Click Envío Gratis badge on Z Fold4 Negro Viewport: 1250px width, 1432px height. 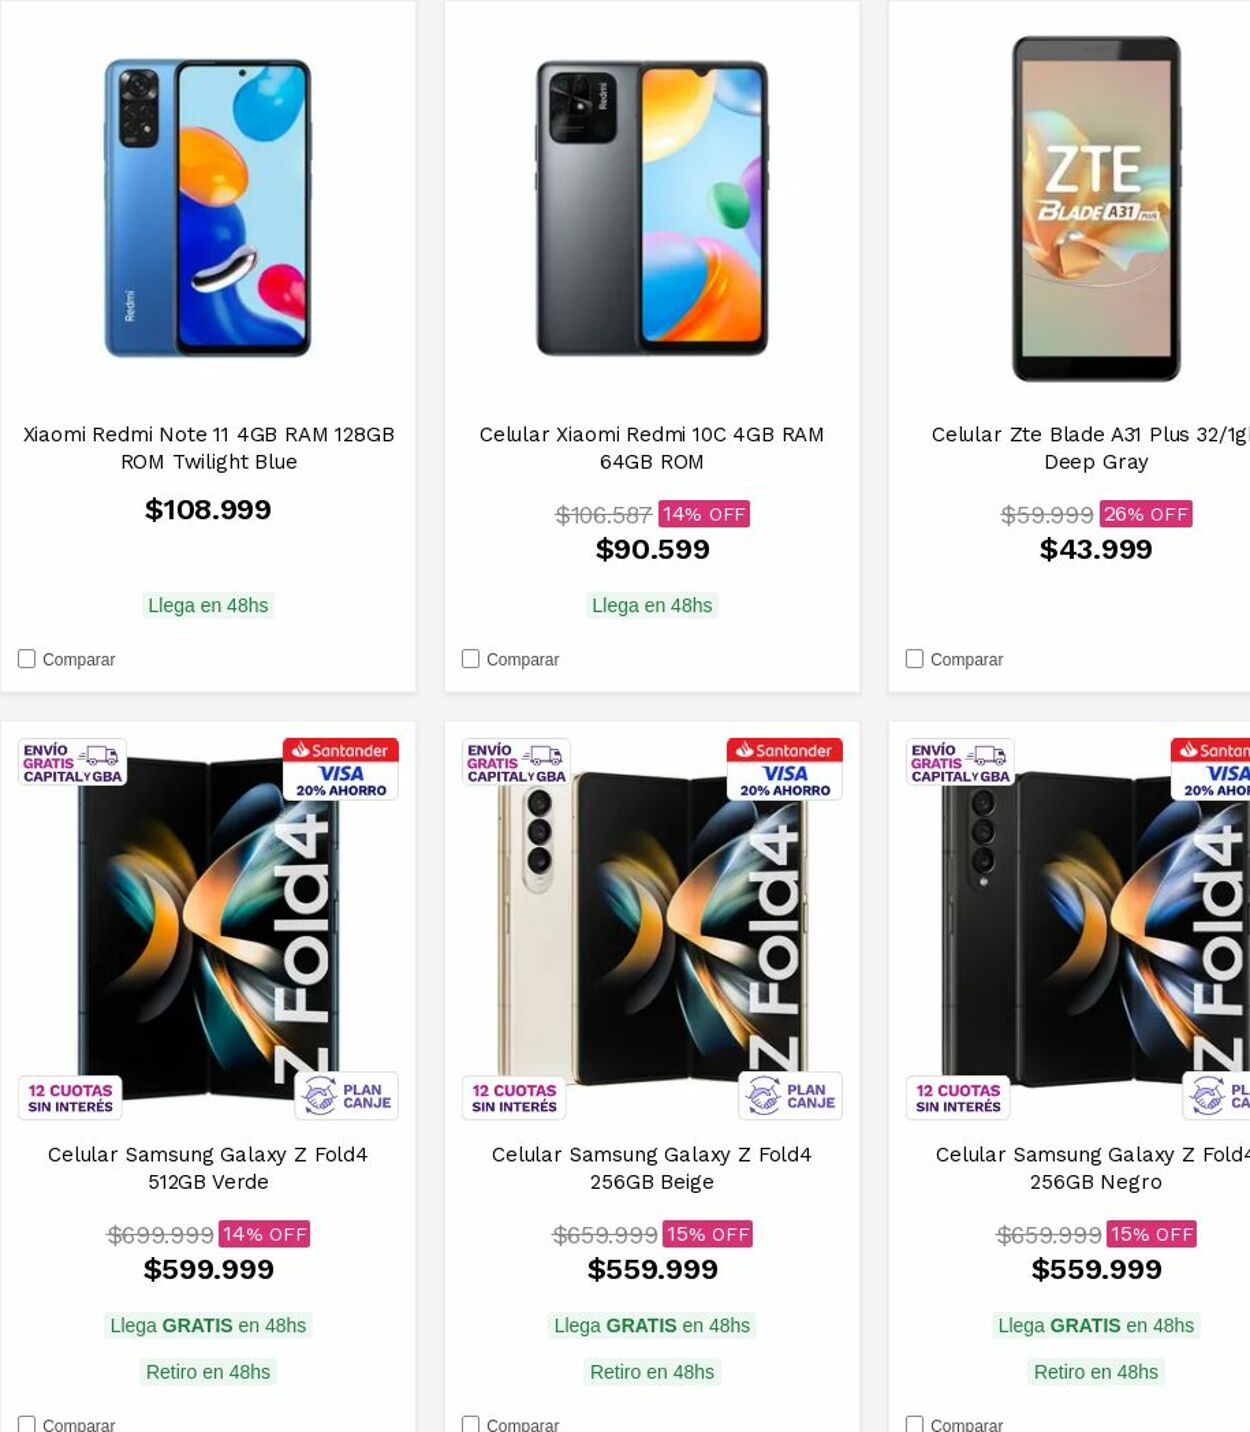click(x=960, y=763)
